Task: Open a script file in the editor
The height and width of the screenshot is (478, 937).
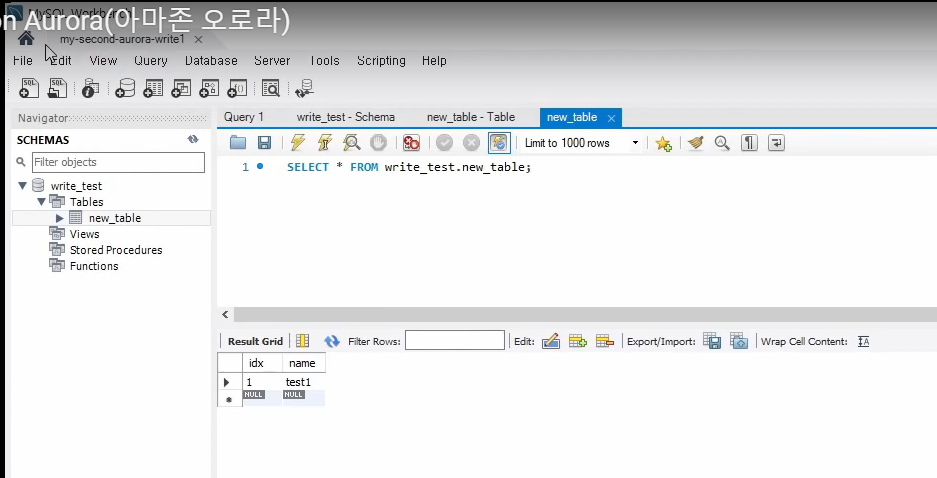Action: [x=238, y=143]
